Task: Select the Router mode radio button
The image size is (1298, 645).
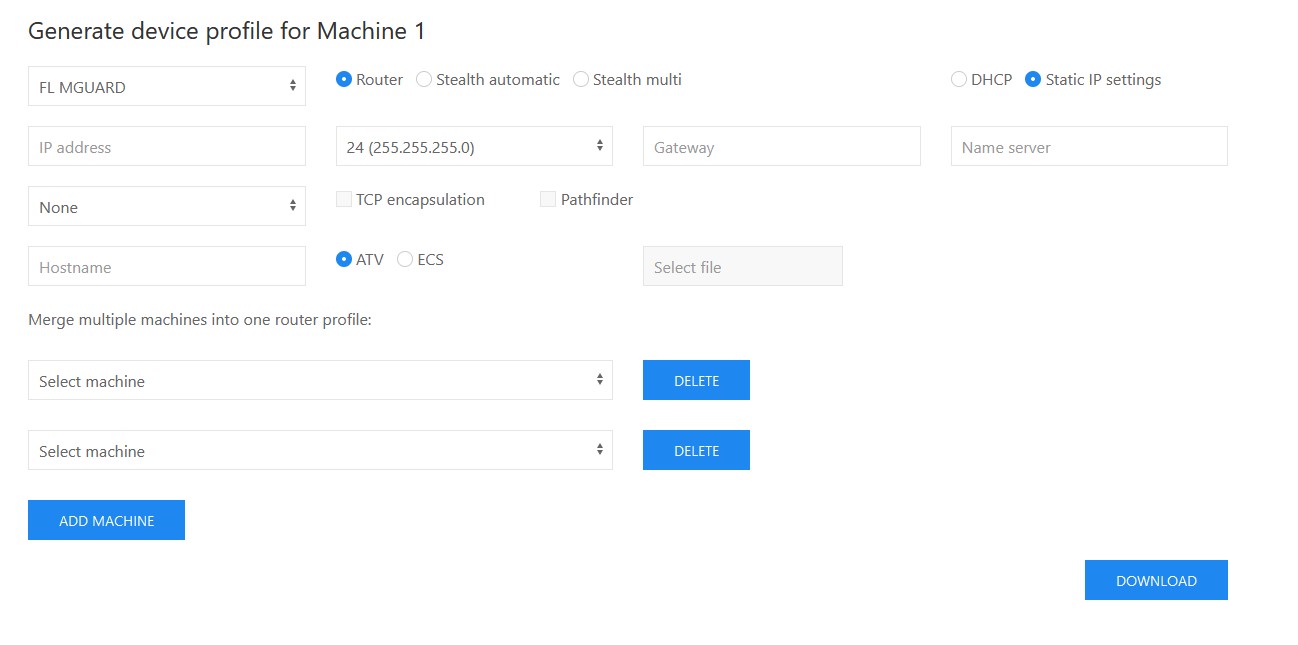Action: tap(344, 80)
